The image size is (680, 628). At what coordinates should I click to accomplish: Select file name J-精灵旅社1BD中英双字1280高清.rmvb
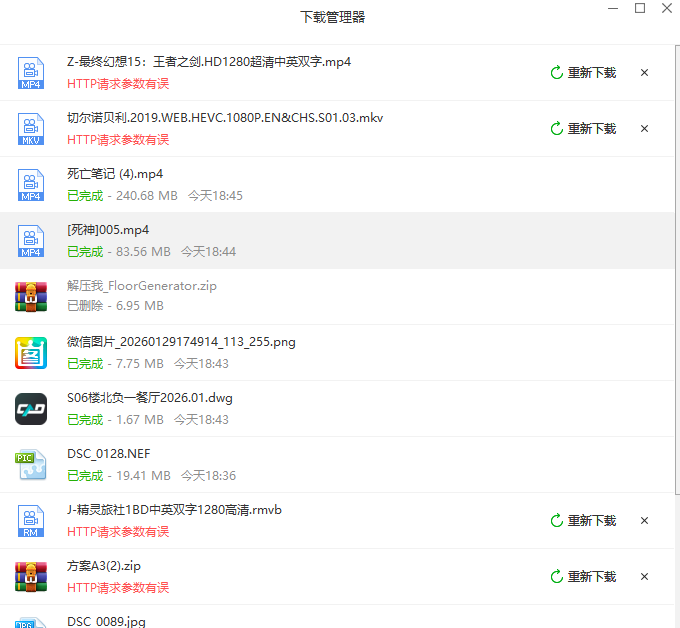[174, 510]
